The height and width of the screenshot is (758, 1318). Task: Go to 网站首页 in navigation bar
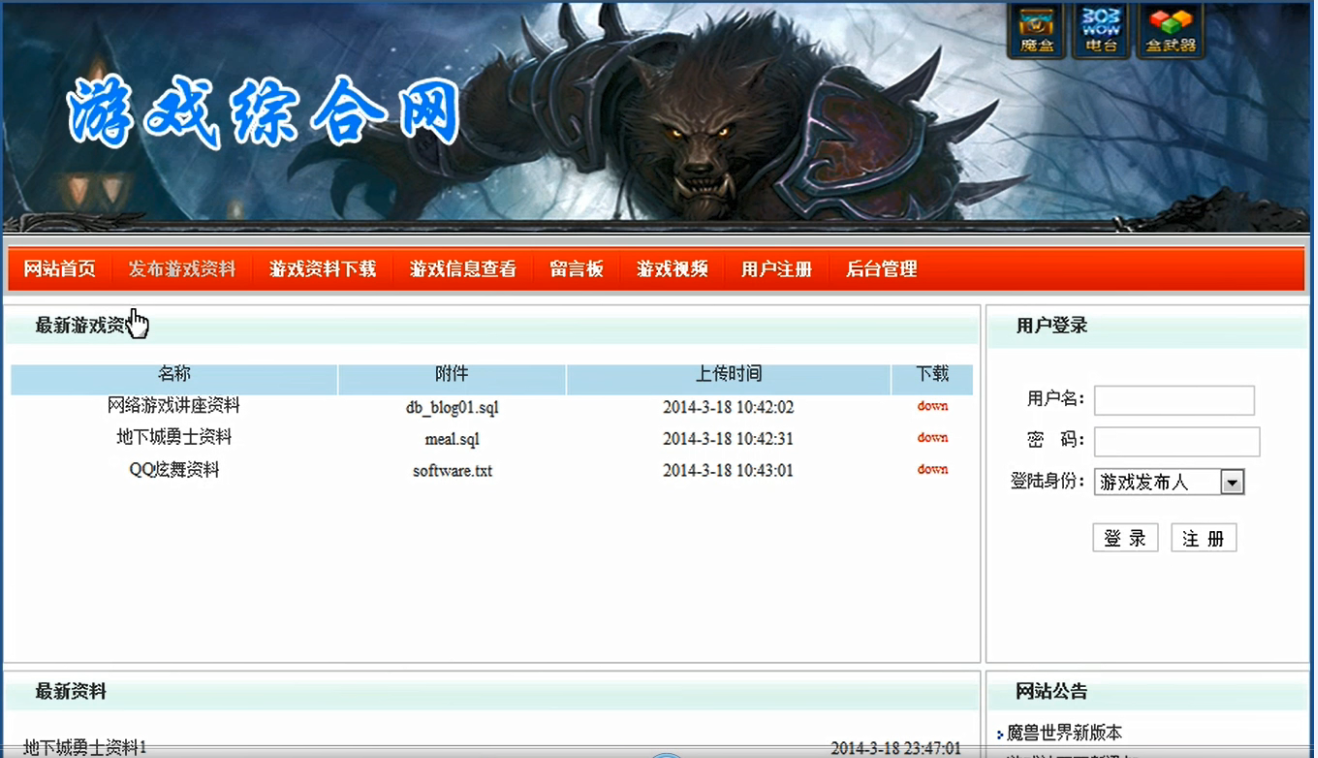pos(60,269)
